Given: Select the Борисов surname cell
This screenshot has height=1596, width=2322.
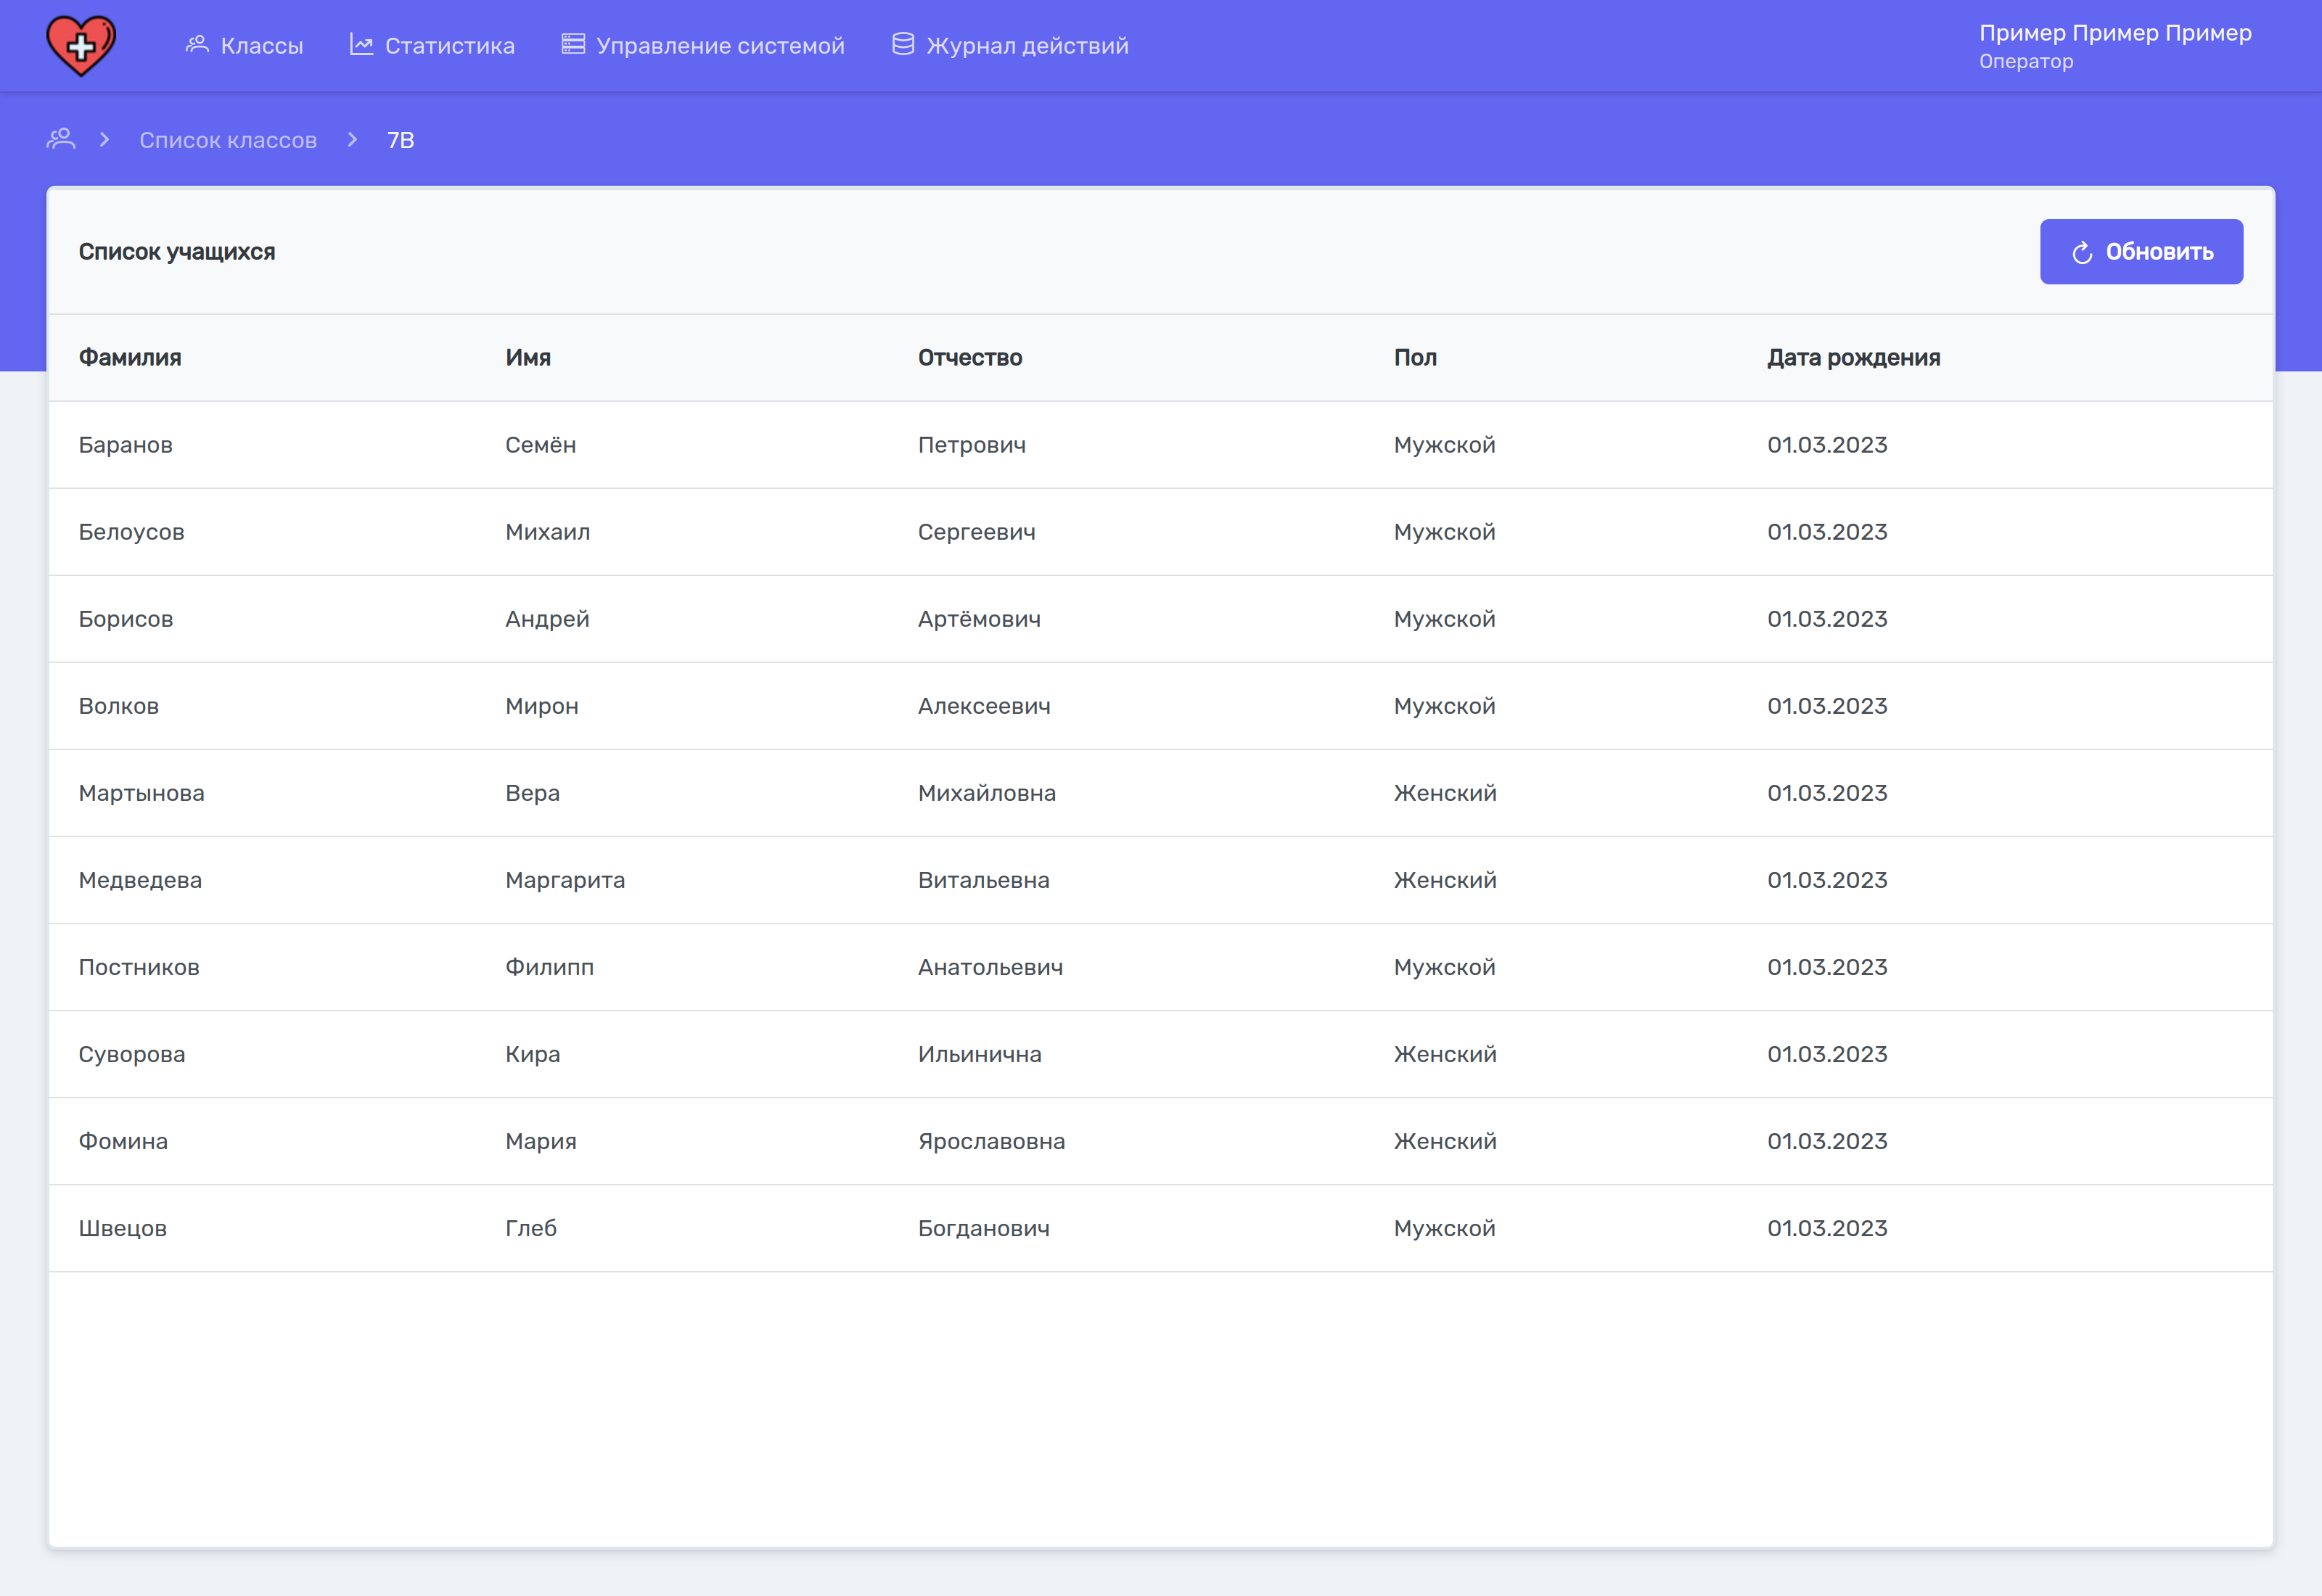Looking at the screenshot, I should click(x=126, y=619).
